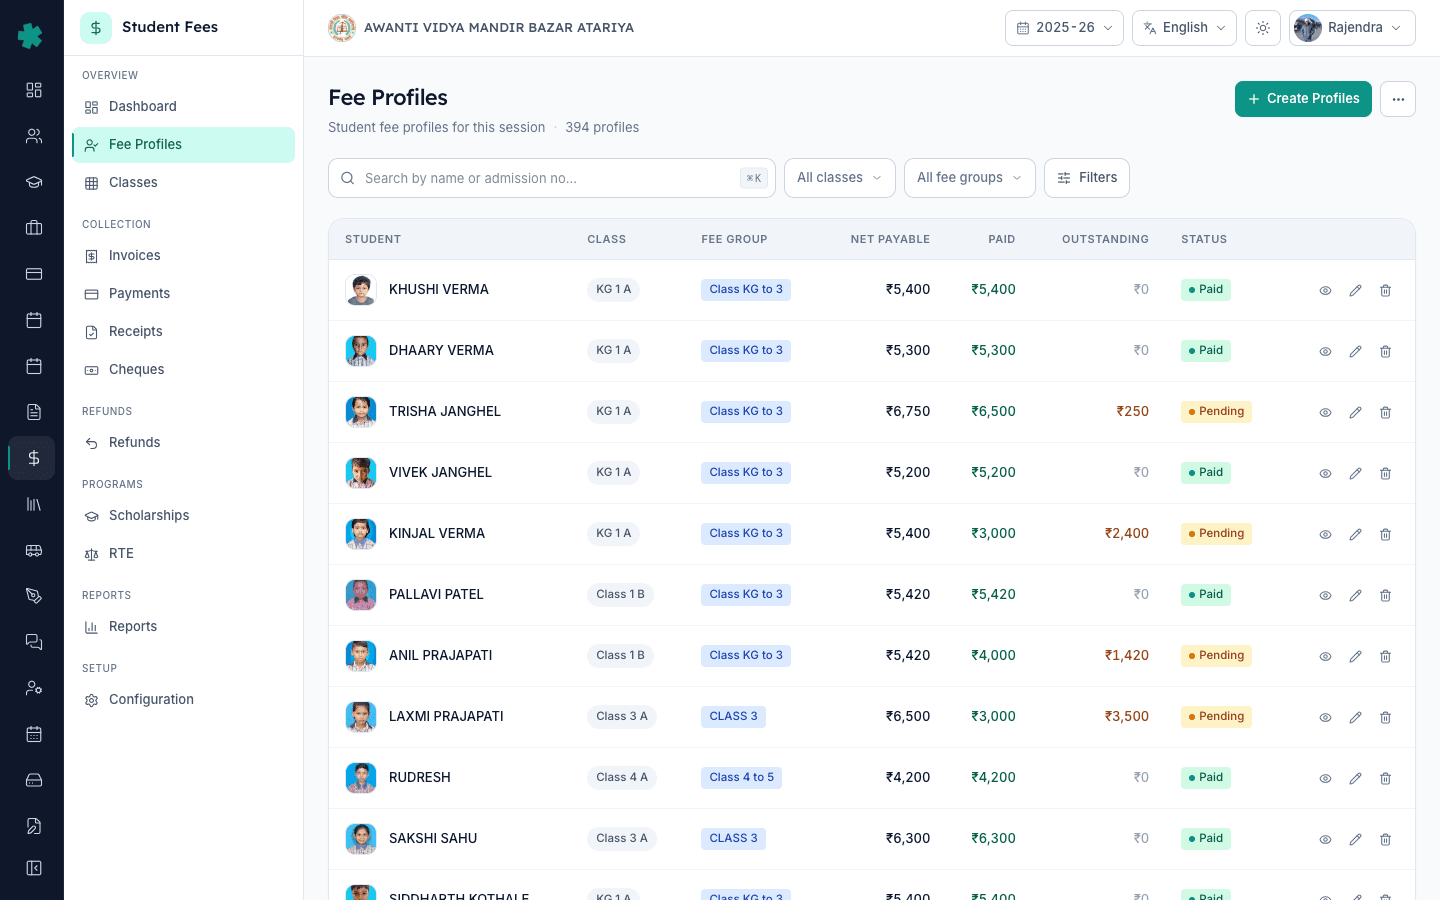The width and height of the screenshot is (1440, 900).
Task: Open the people icon in left rail
Action: point(33,136)
